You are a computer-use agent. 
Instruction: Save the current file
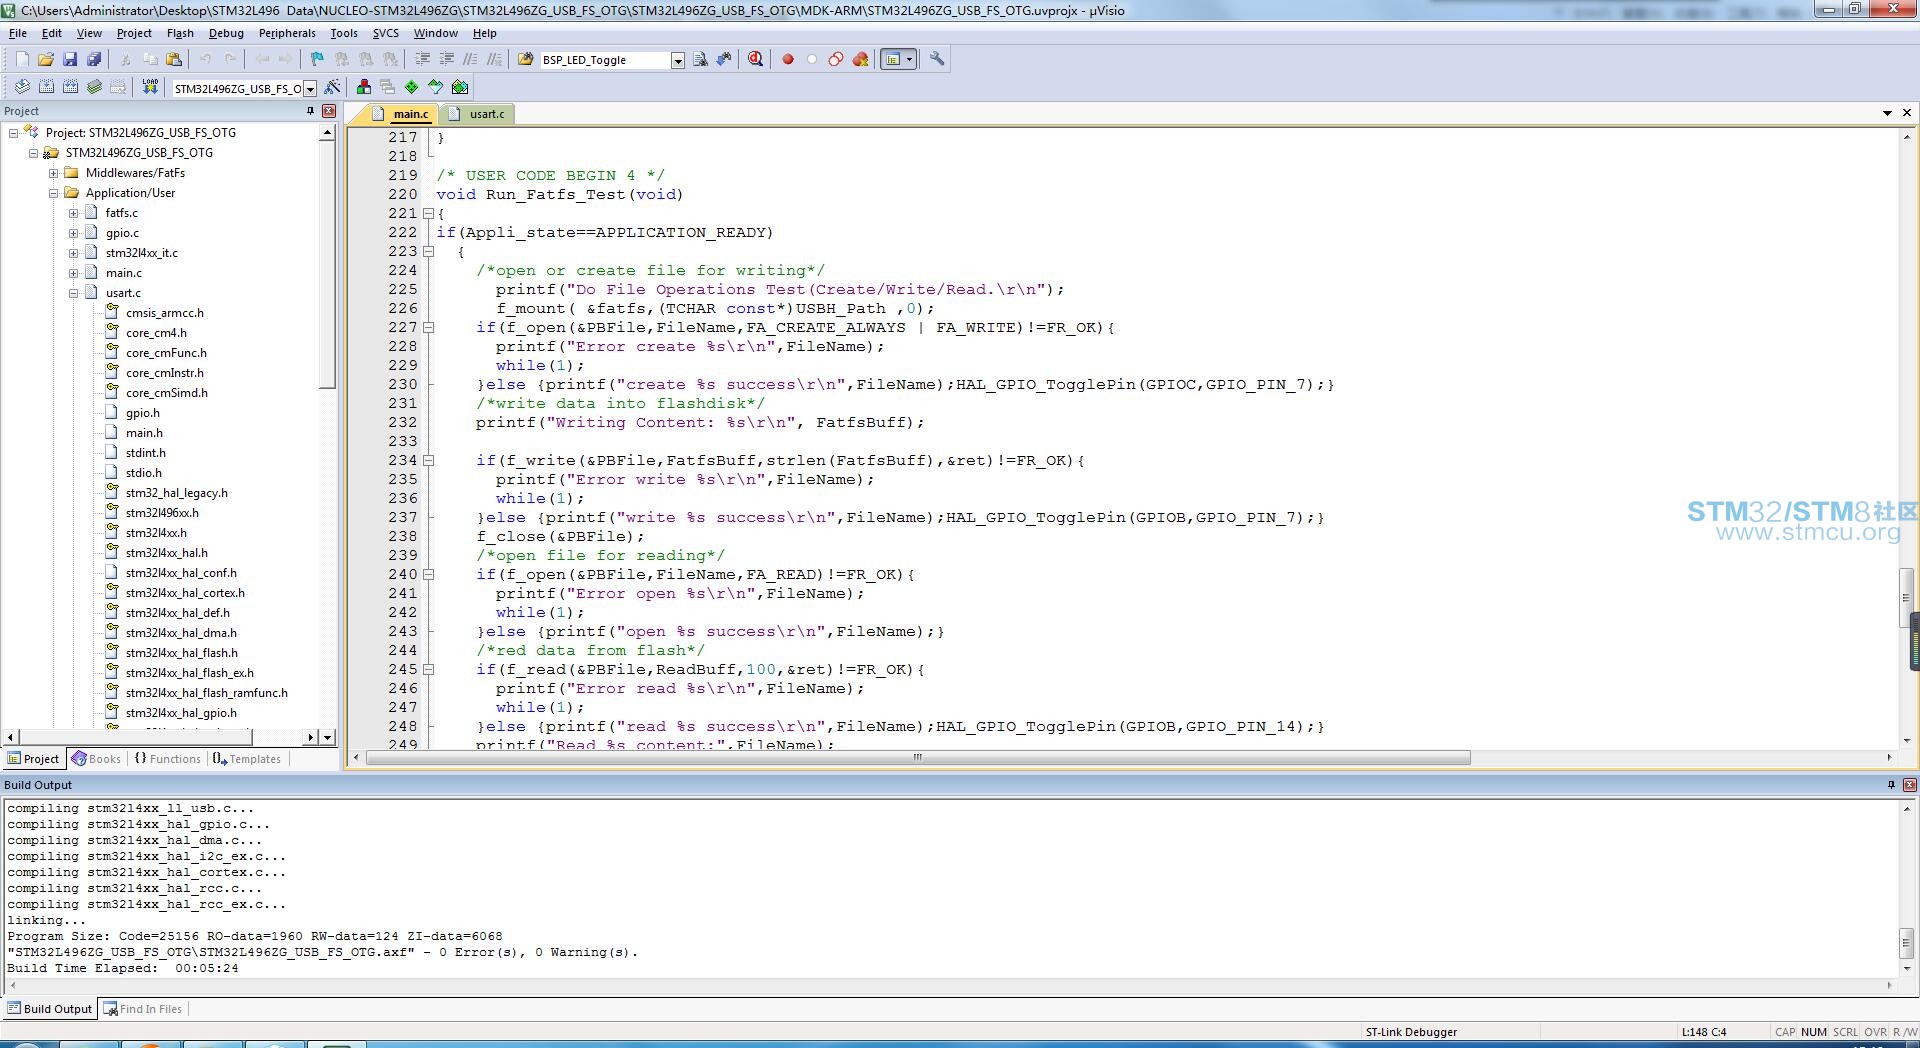[x=70, y=60]
